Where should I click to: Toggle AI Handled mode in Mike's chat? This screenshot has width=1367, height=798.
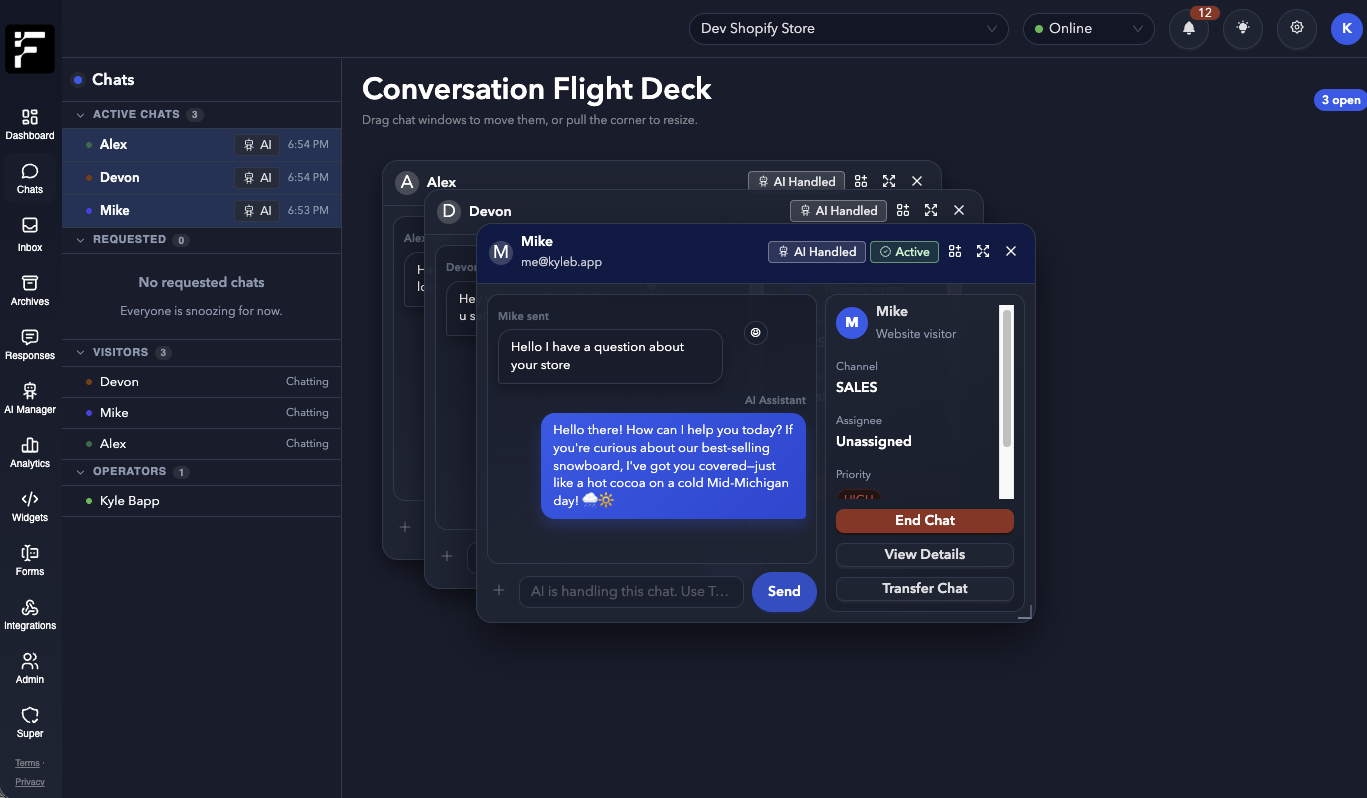[x=816, y=251]
